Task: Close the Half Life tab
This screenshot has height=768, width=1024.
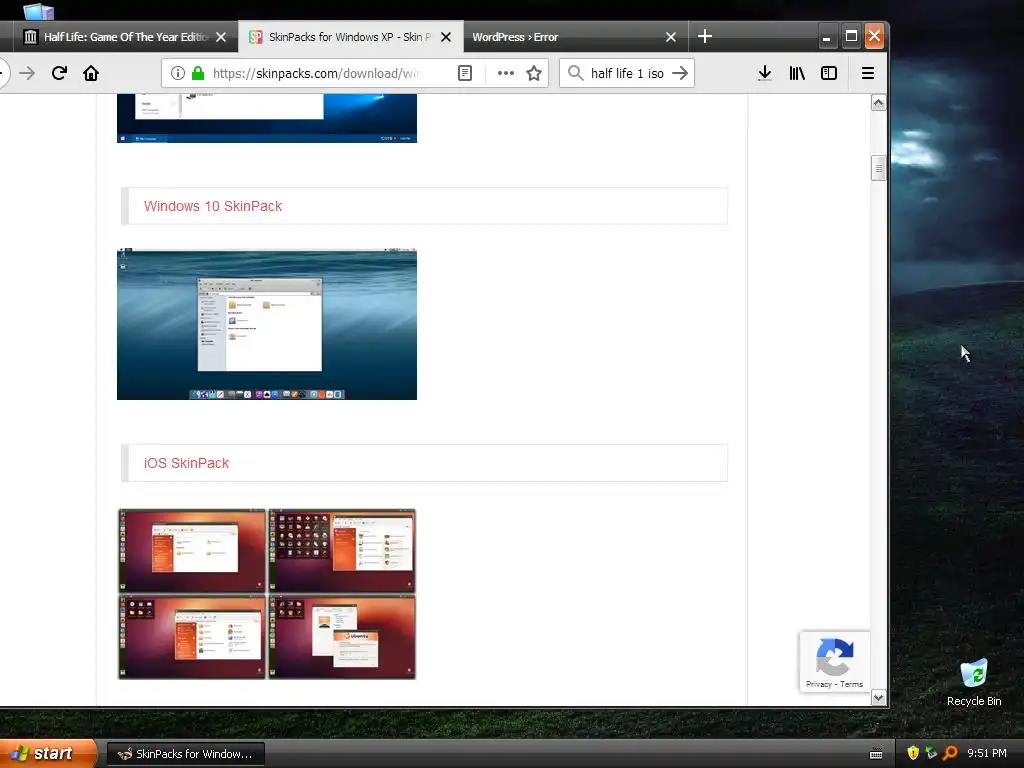Action: (x=221, y=37)
